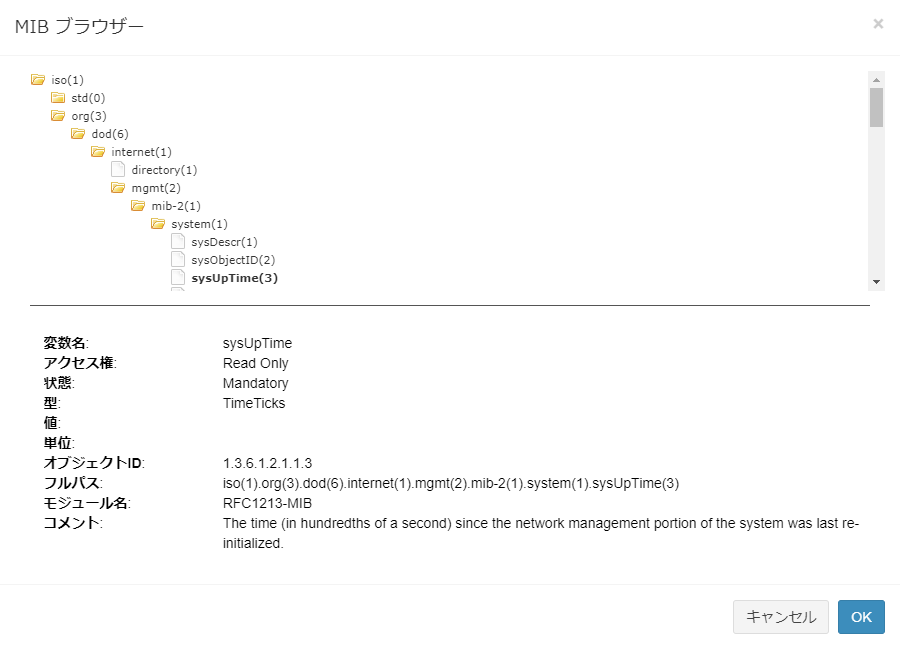Collapse the internet(1) folder node
The width and height of the screenshot is (900, 649).
98,151
